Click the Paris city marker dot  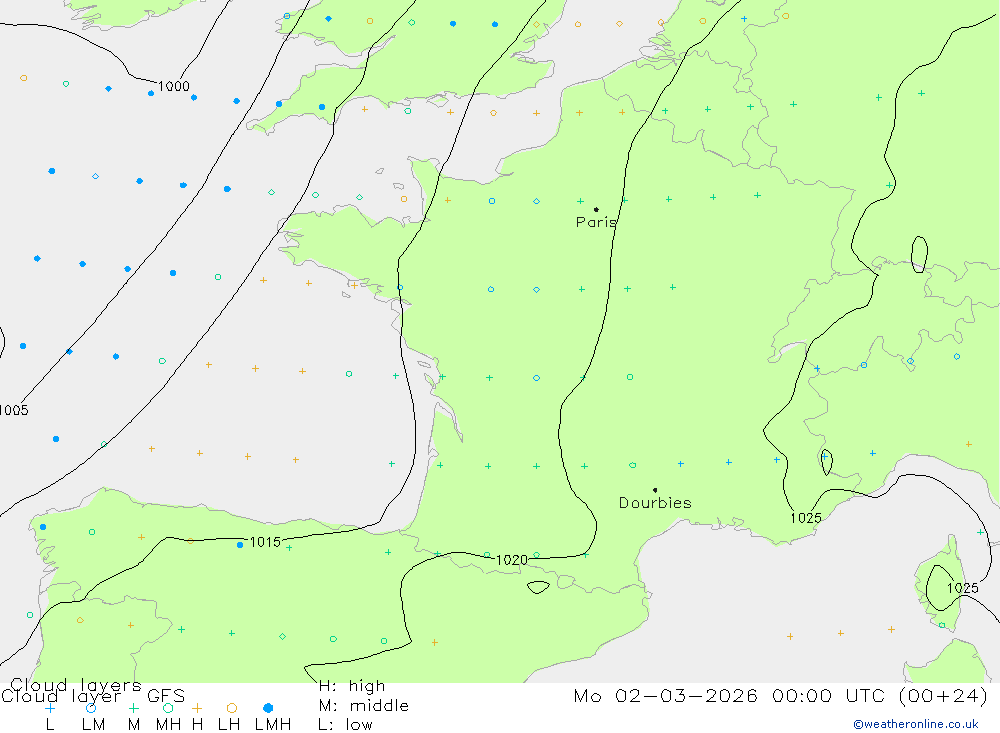[596, 209]
